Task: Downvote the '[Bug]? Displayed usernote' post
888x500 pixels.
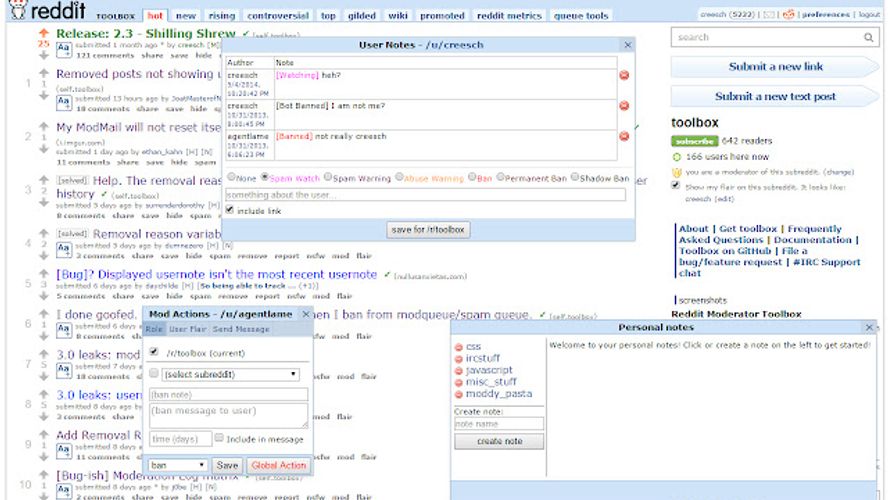Action: [44, 296]
